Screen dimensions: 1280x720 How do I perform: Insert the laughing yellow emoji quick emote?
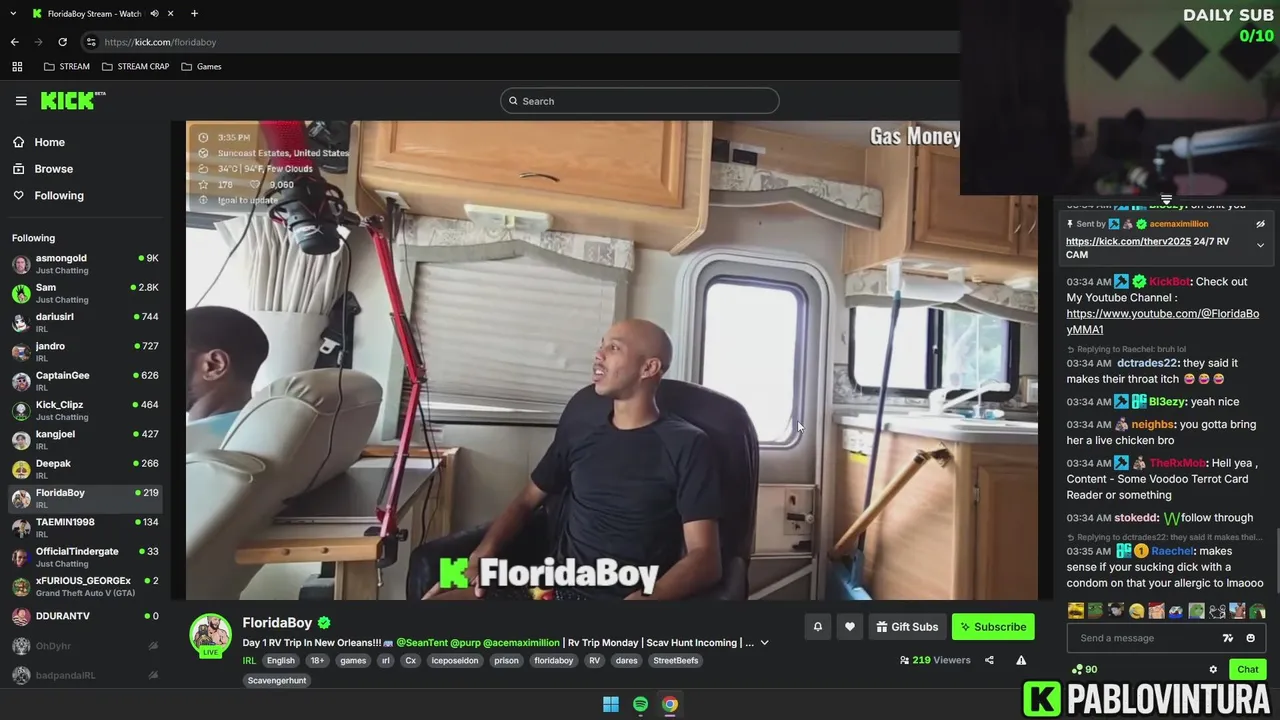1137,611
